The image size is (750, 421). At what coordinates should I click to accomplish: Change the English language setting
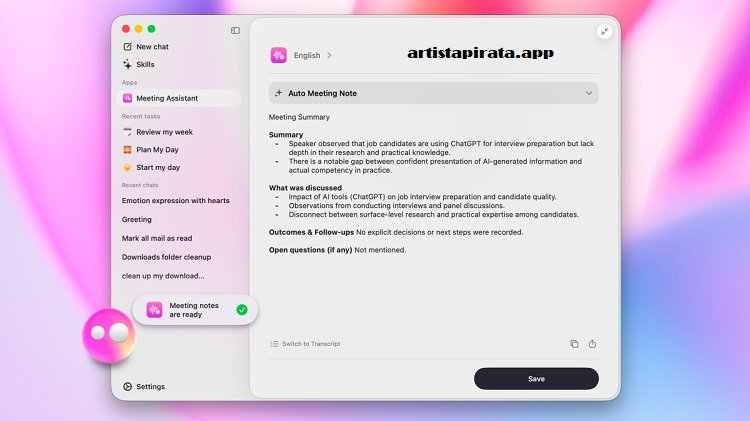click(307, 55)
